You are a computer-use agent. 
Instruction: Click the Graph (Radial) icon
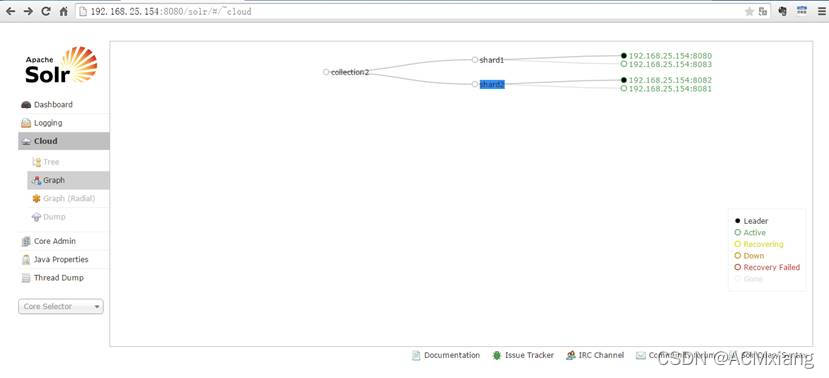36,199
